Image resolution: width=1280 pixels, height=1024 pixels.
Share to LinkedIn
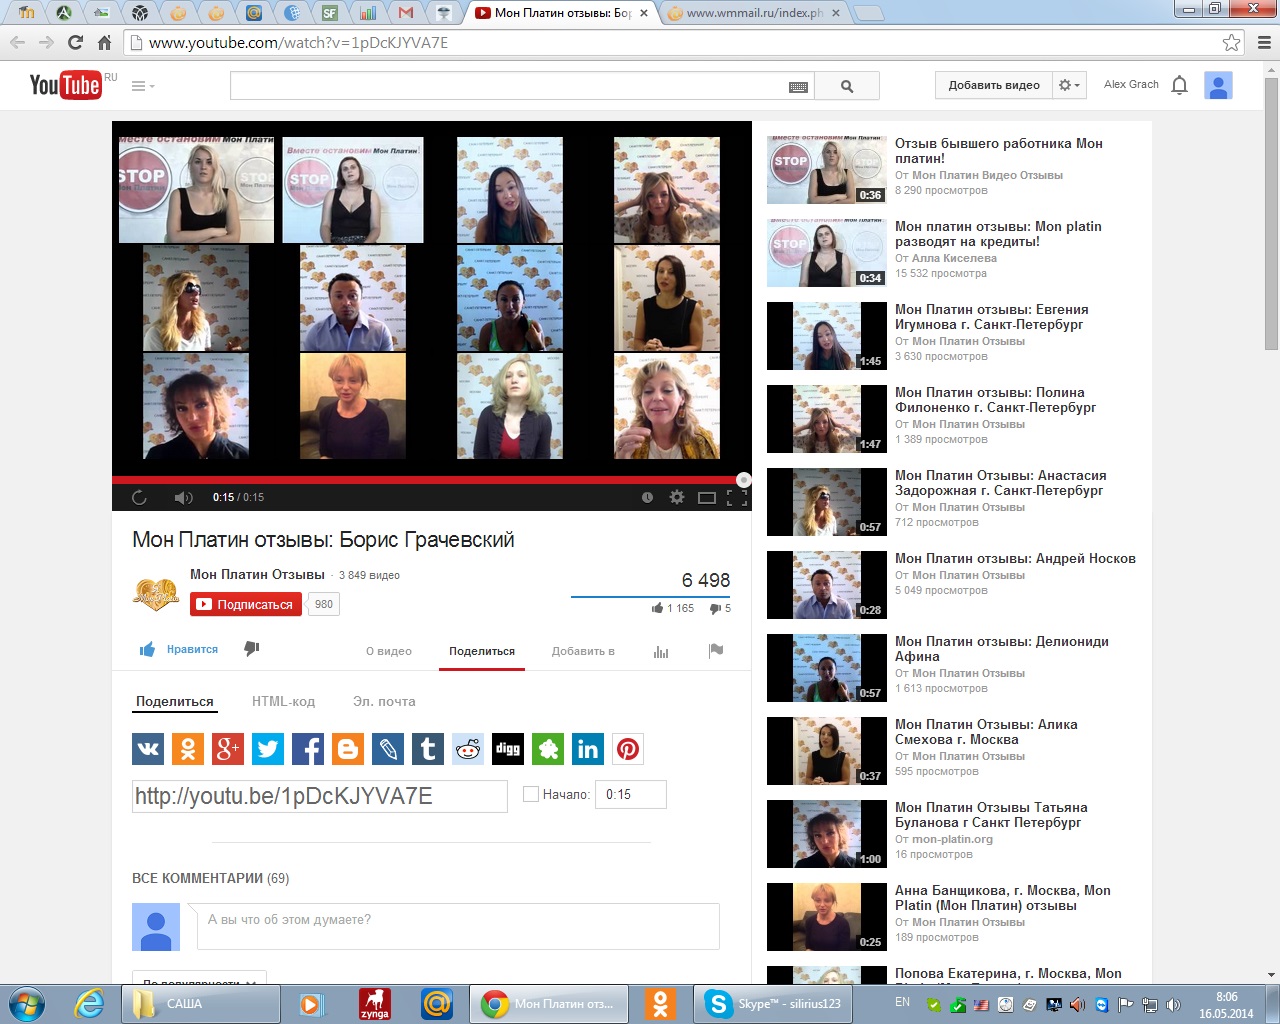point(588,749)
